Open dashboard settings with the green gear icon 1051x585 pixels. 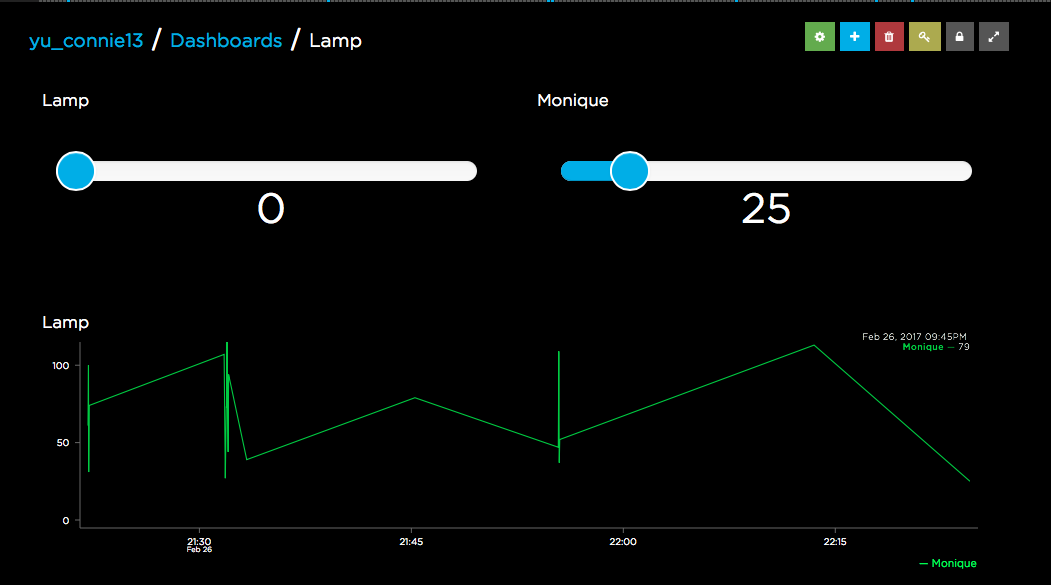[x=820, y=37]
